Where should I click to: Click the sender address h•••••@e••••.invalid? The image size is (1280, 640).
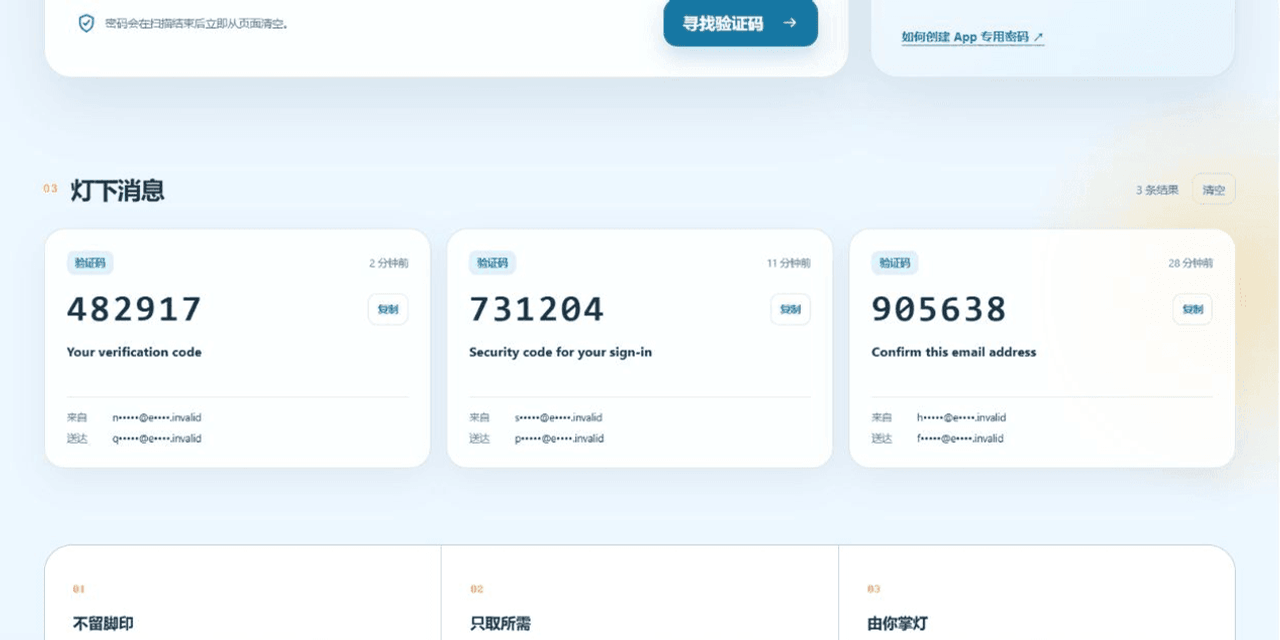click(x=961, y=418)
